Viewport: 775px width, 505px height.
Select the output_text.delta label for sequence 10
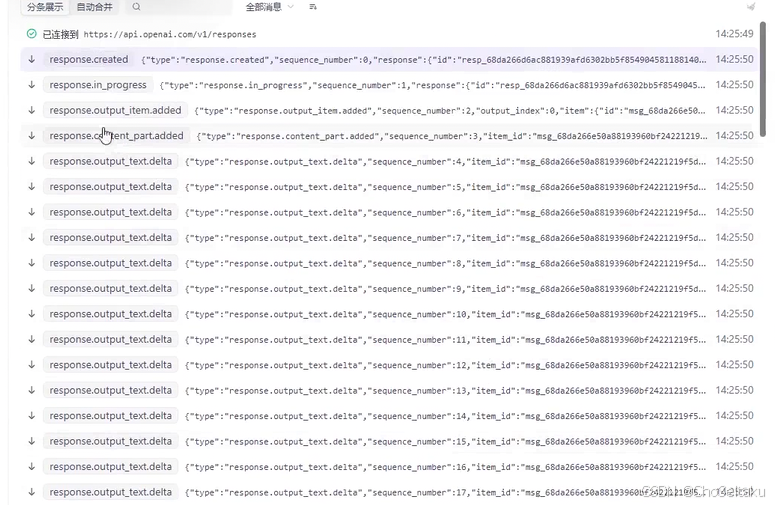click(110, 314)
